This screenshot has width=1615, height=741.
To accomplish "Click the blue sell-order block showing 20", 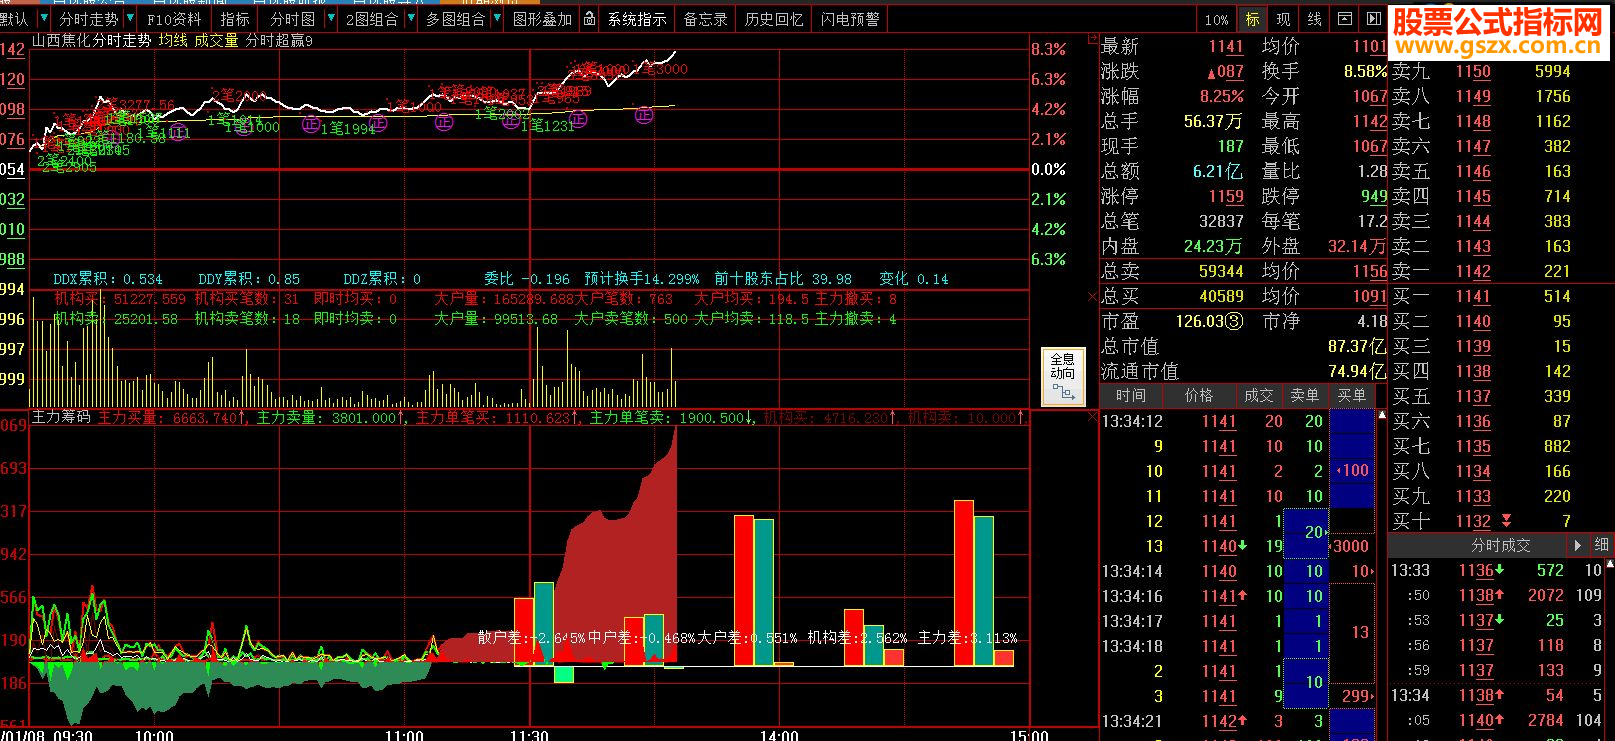I will 1307,532.
